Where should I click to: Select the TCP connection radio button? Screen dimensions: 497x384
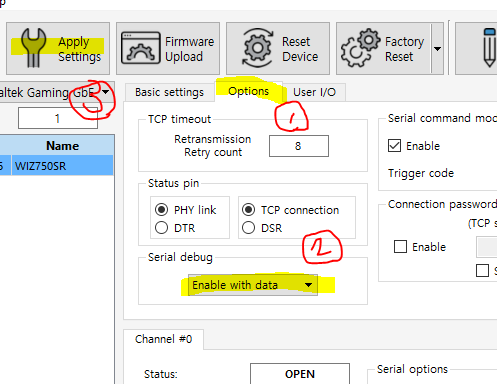coord(248,210)
